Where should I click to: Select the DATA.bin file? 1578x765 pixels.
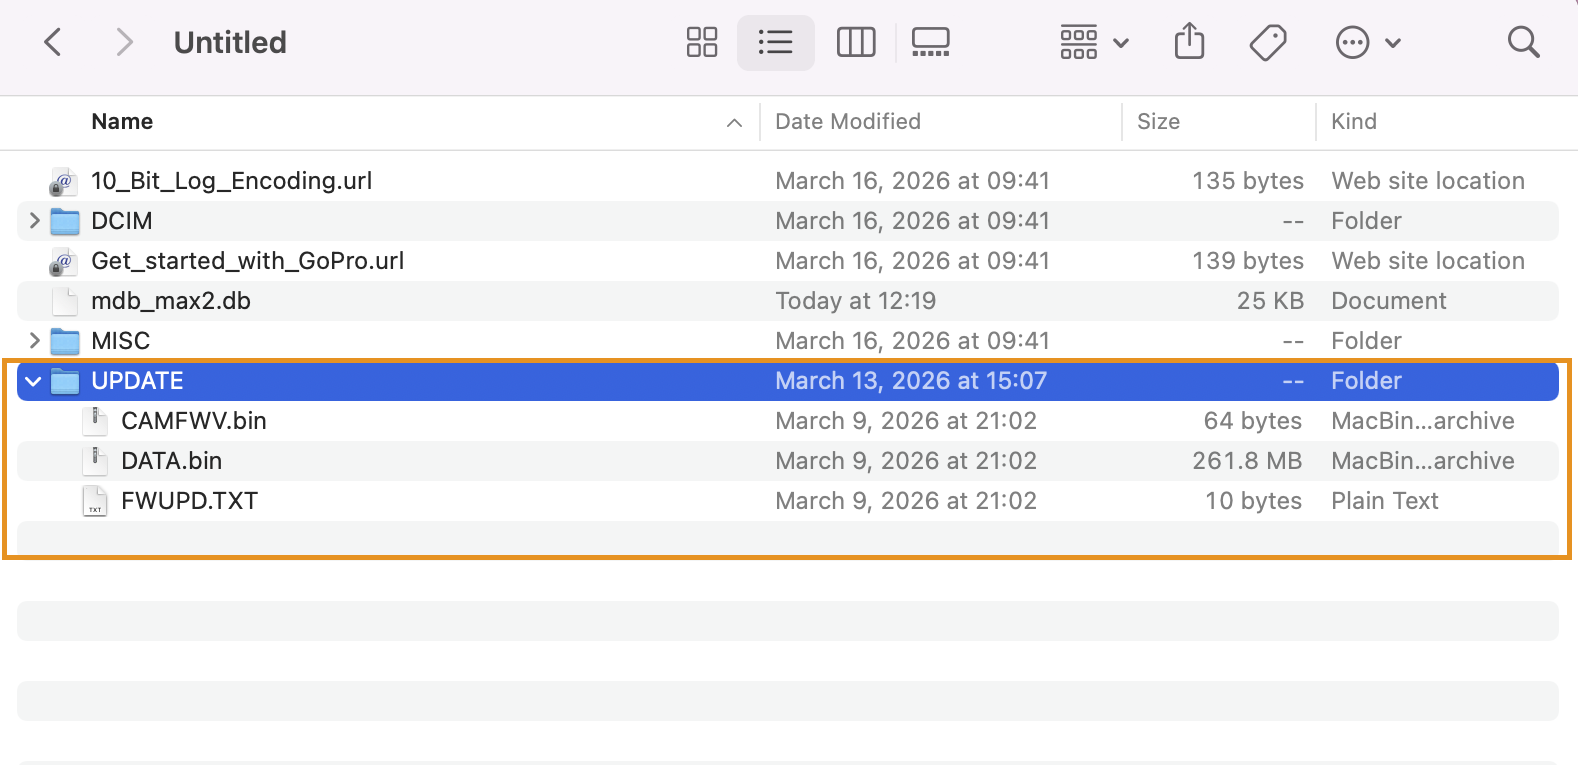point(171,461)
